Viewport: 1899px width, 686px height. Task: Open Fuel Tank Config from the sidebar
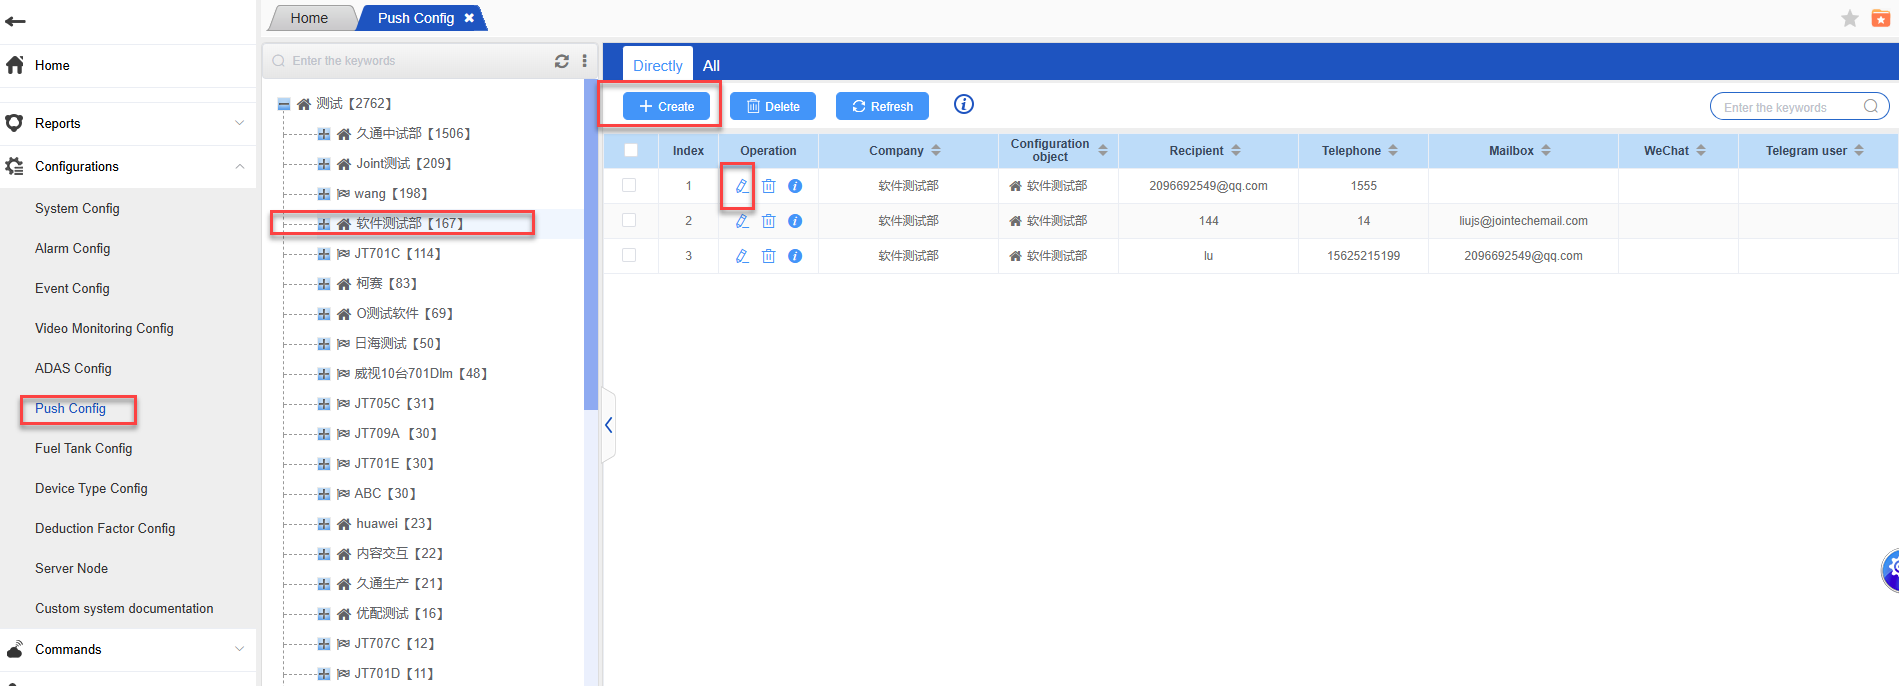point(83,449)
